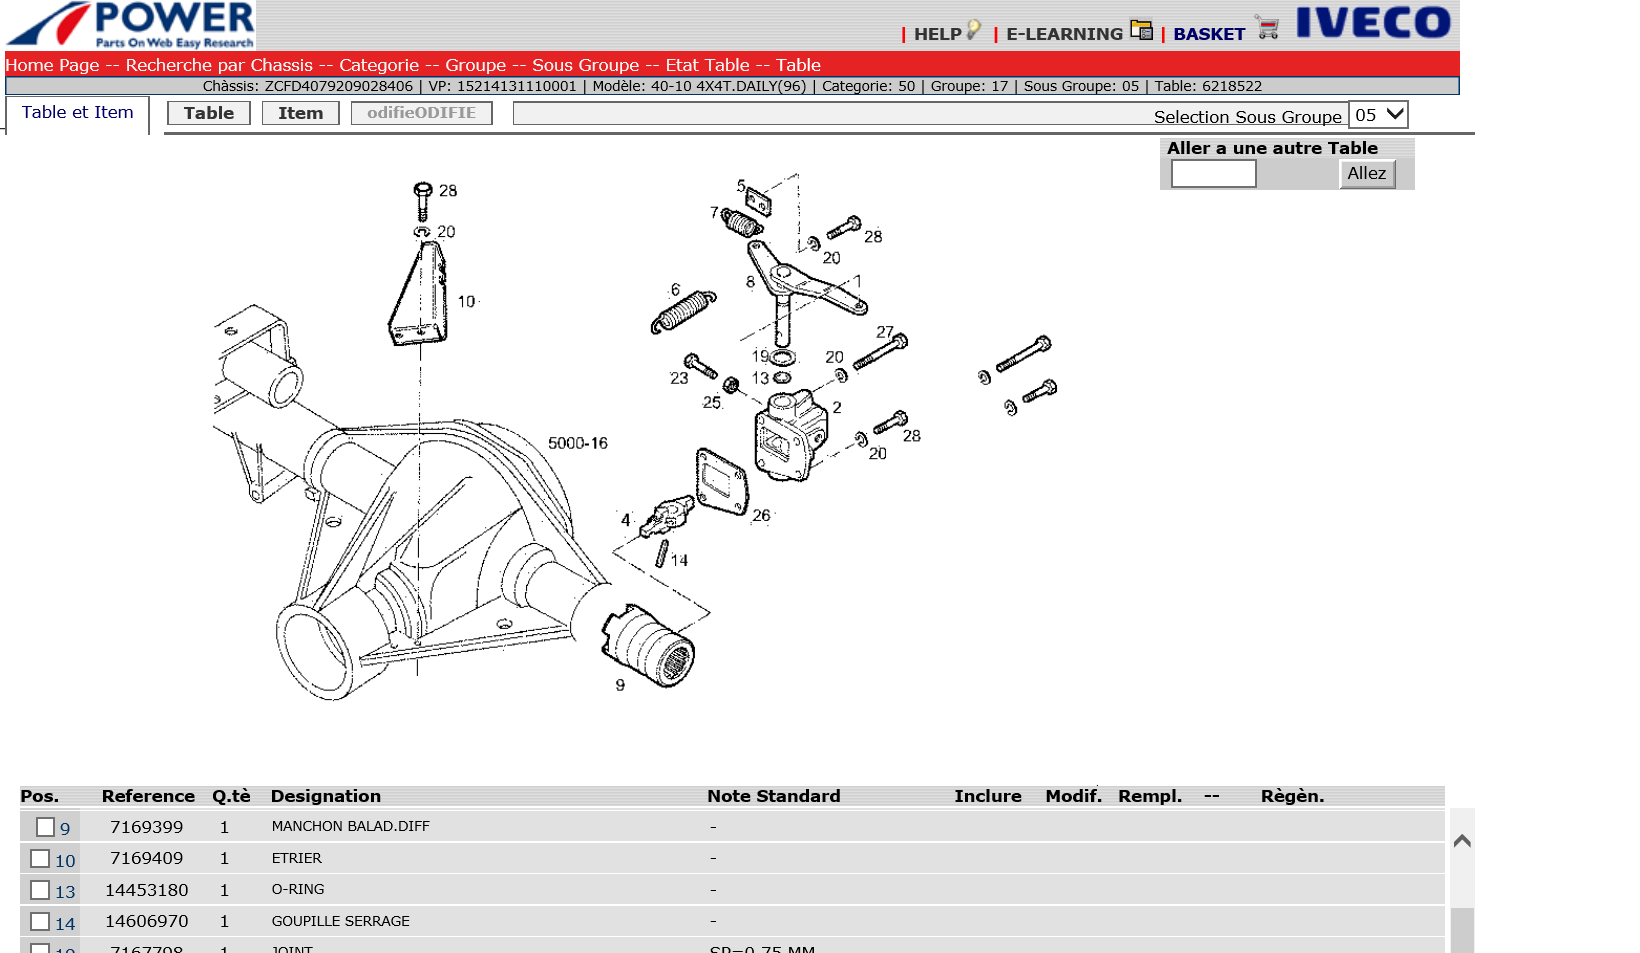Open the Basket shopping cart icon

1267,28
